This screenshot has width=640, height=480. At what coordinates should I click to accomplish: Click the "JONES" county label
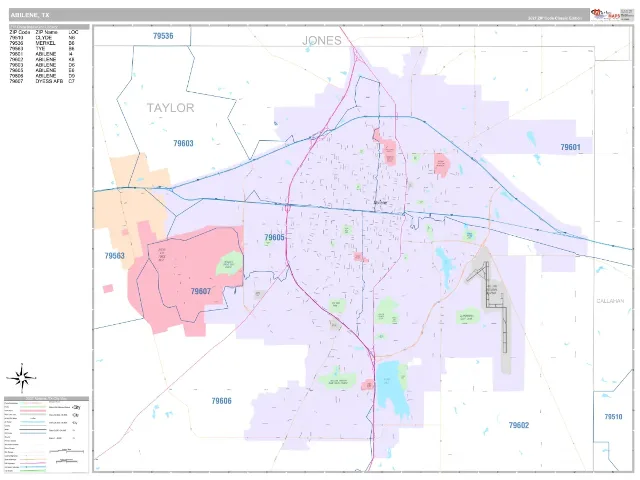click(322, 40)
